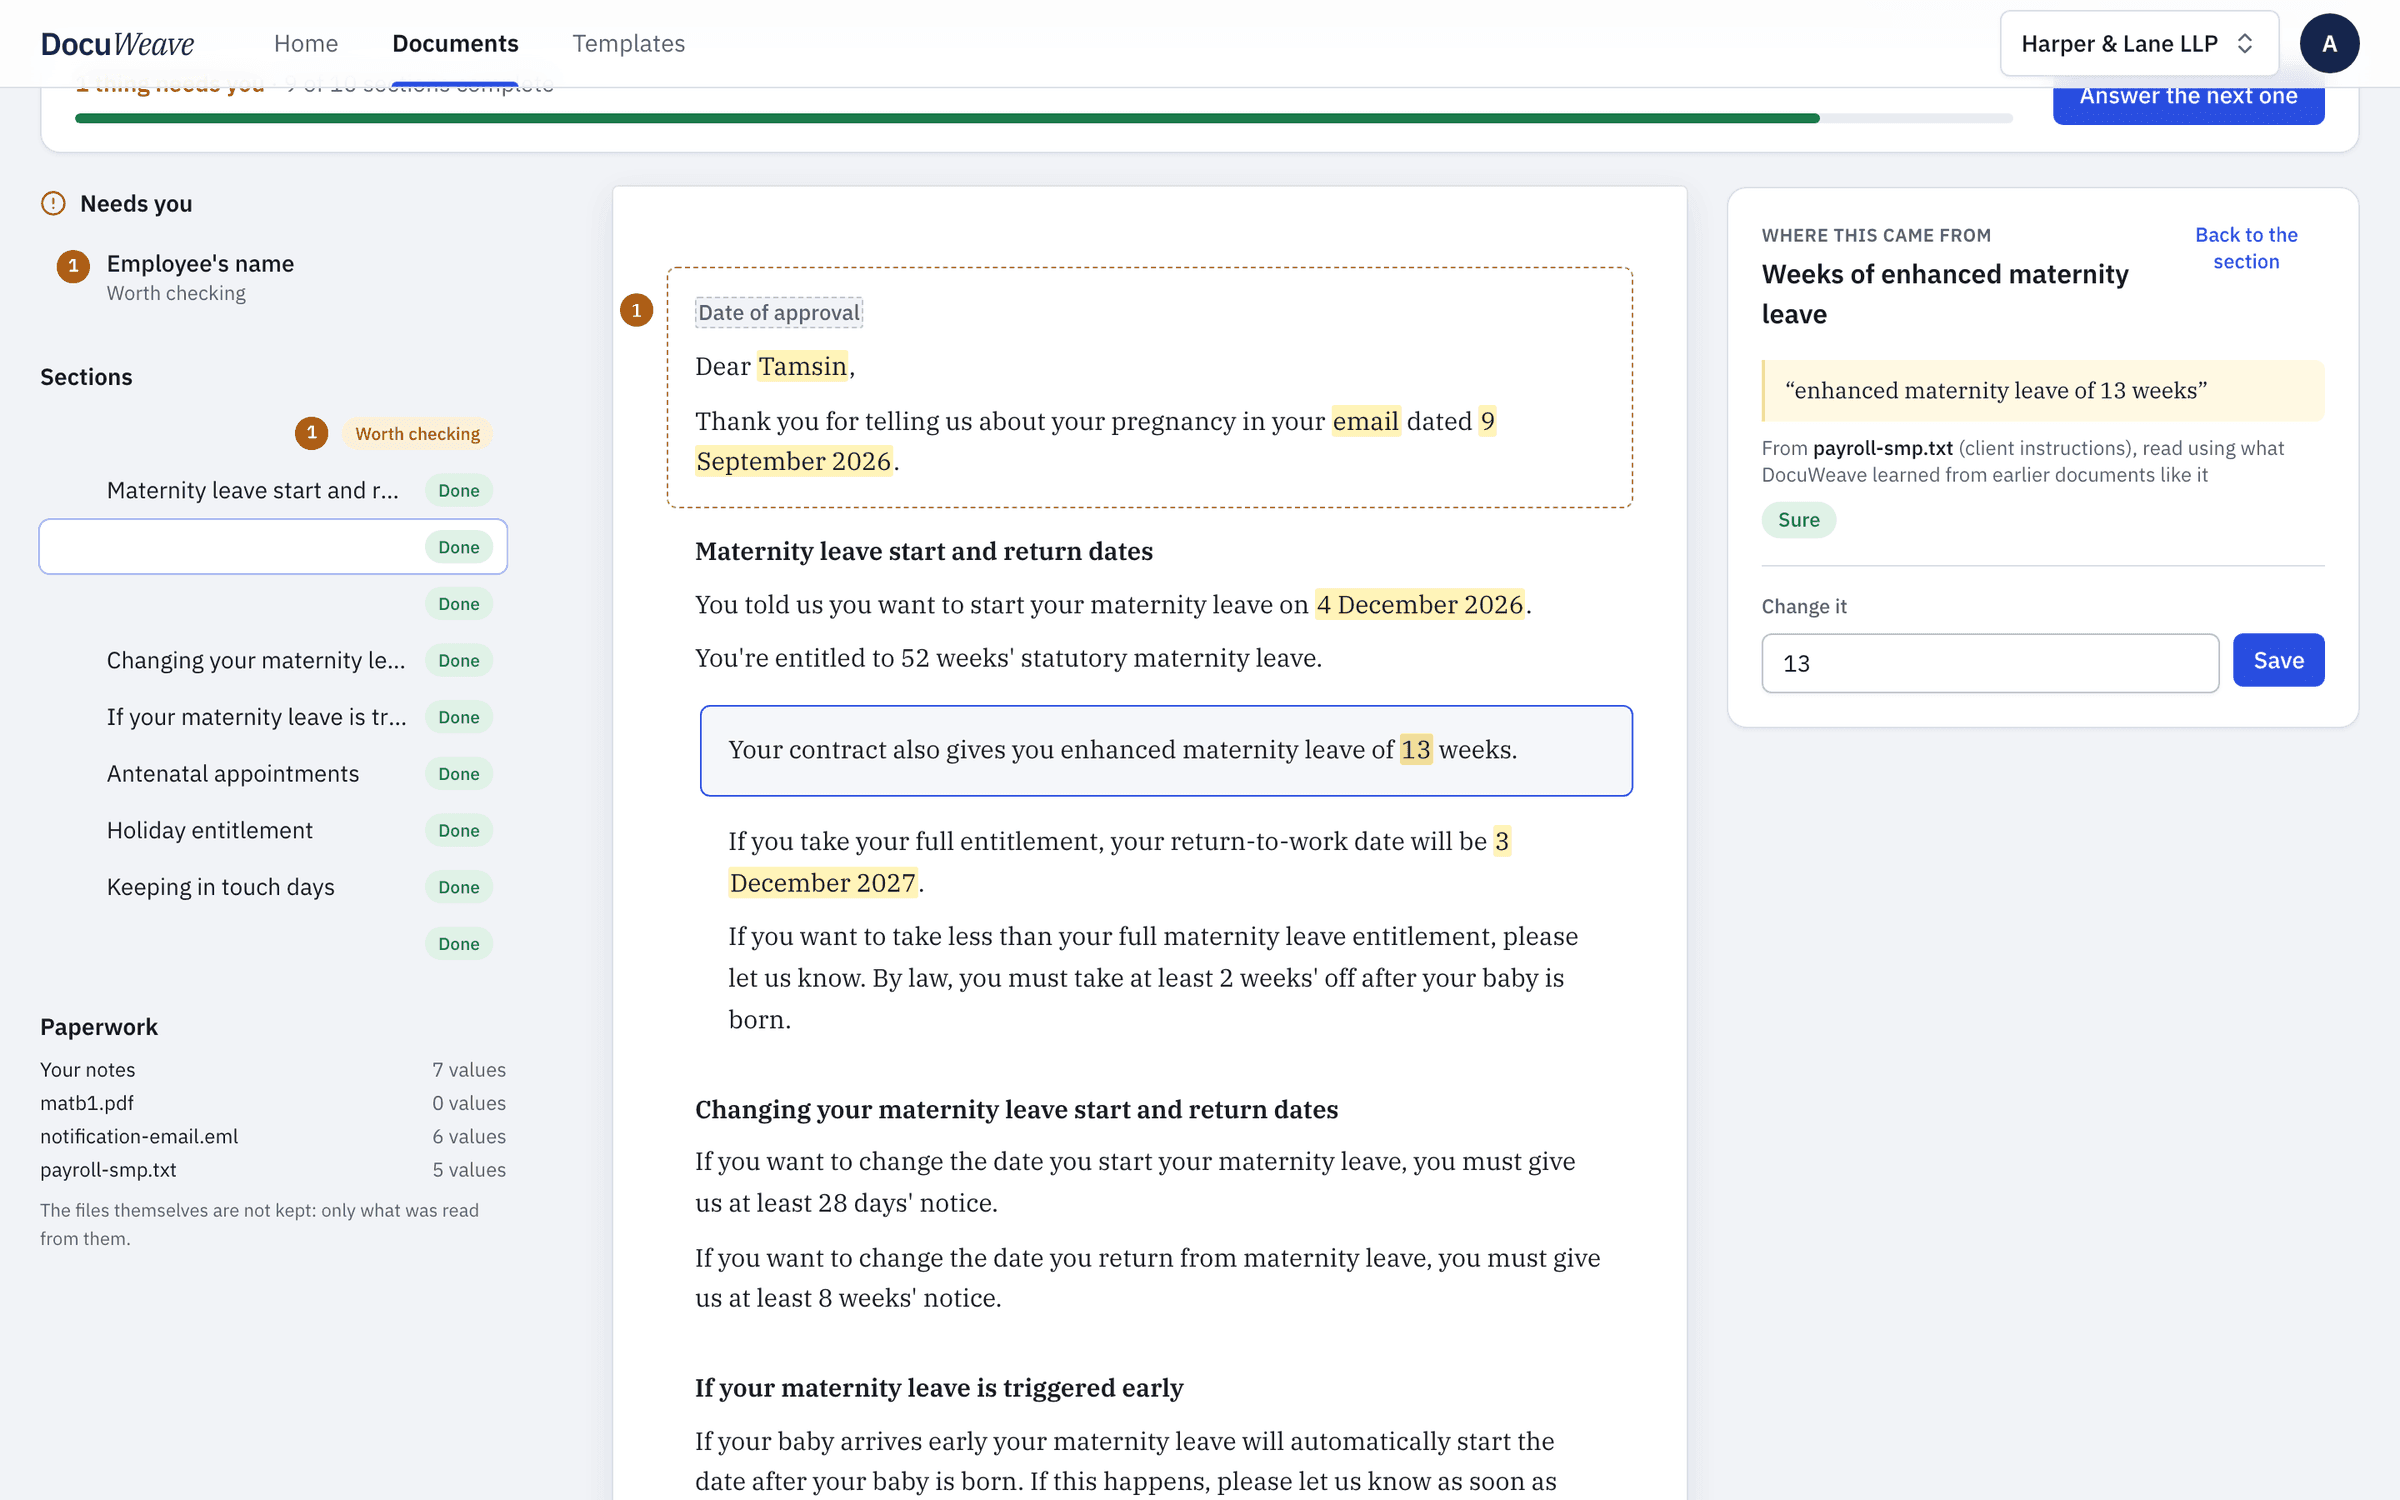Click Your notes paperwork entry
This screenshot has width=2400, height=1500.
(273, 1069)
